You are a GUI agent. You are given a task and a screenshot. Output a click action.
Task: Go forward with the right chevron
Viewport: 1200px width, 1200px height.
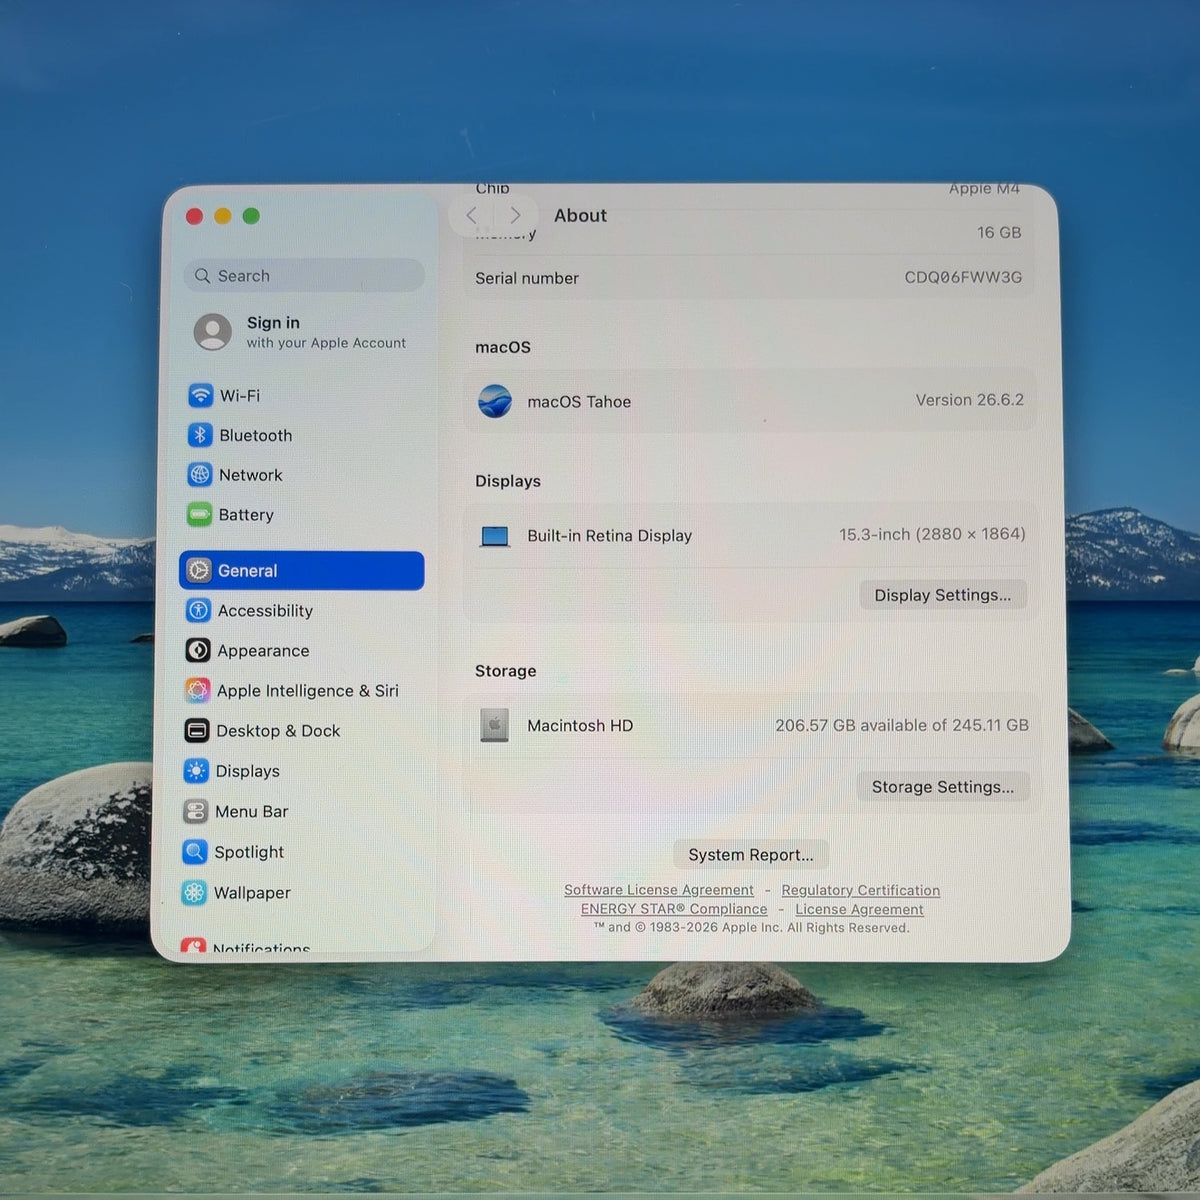tap(515, 215)
